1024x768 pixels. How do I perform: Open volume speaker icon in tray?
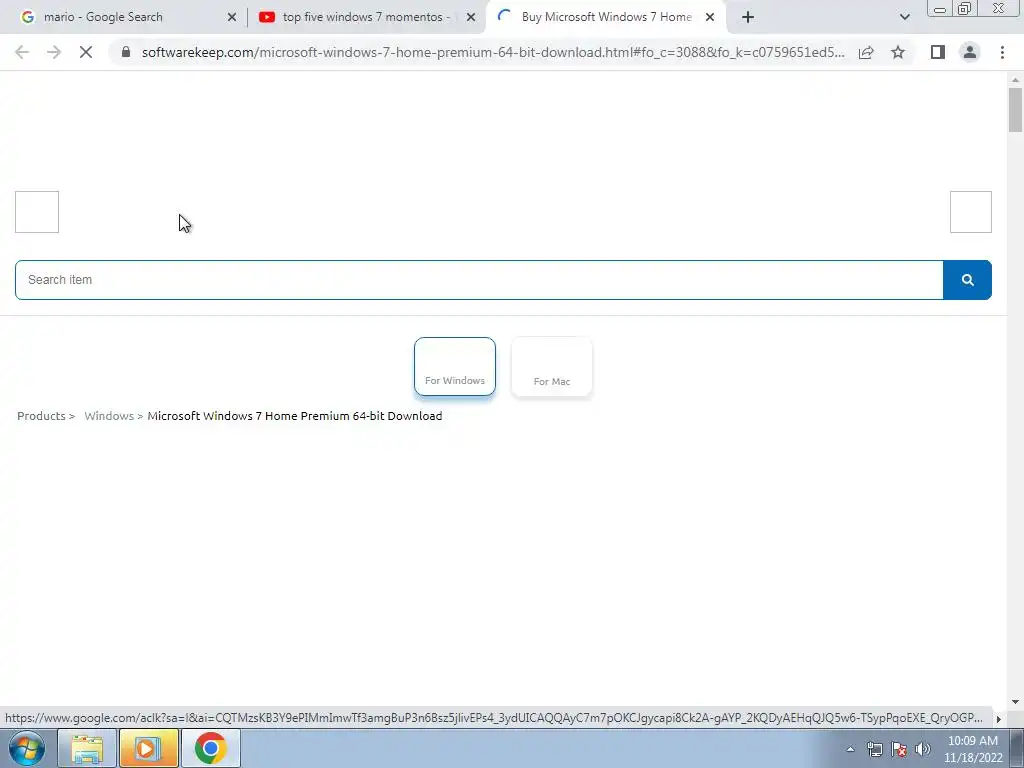[922, 749]
